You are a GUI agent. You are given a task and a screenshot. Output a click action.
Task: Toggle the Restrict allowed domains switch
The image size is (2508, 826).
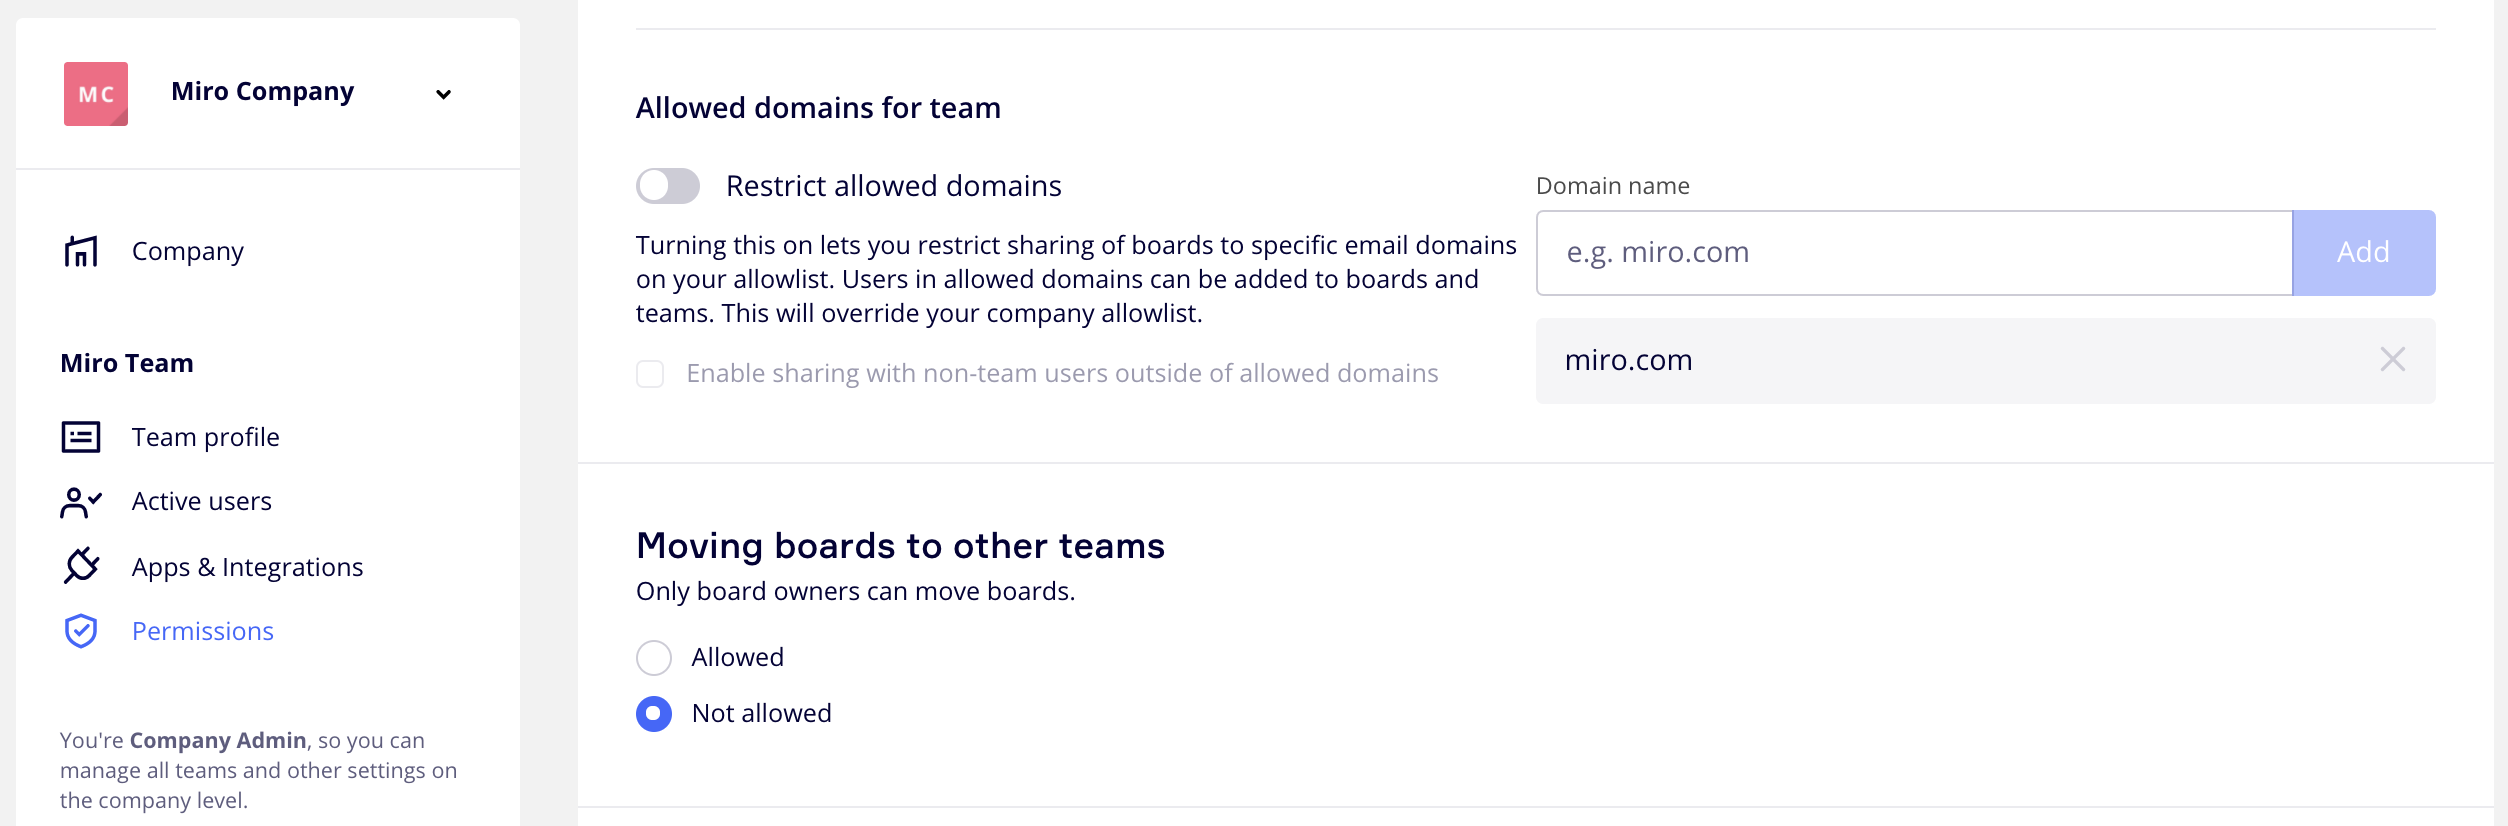tap(668, 186)
